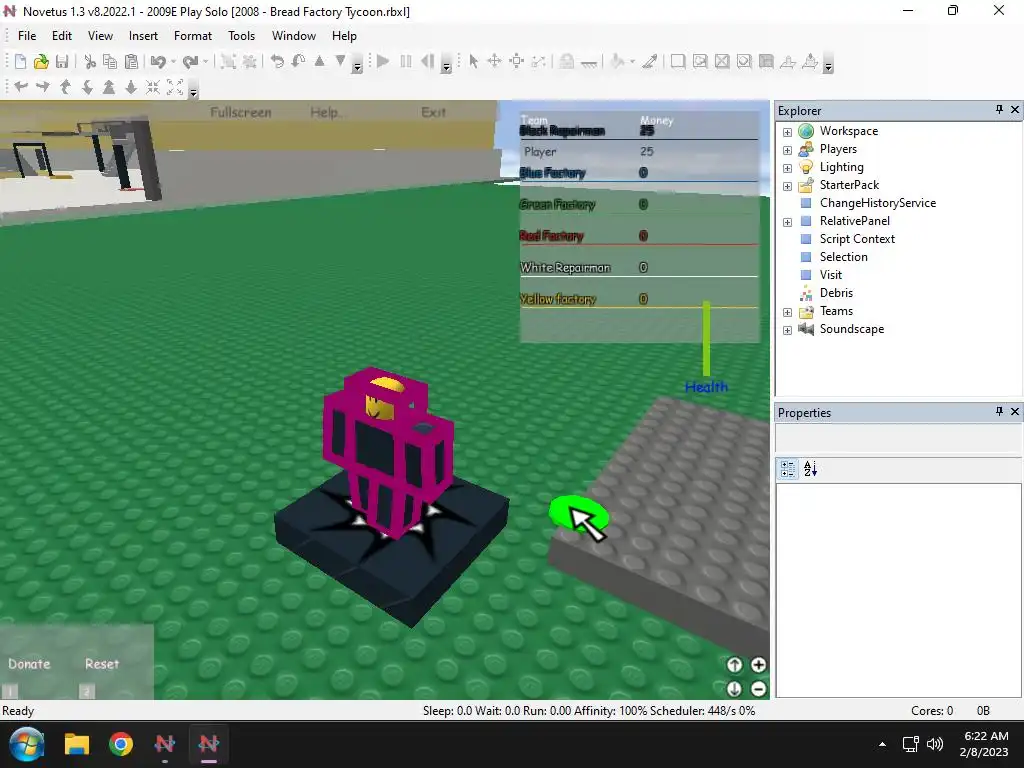Open the View menu
The width and height of the screenshot is (1024, 768).
101,36
